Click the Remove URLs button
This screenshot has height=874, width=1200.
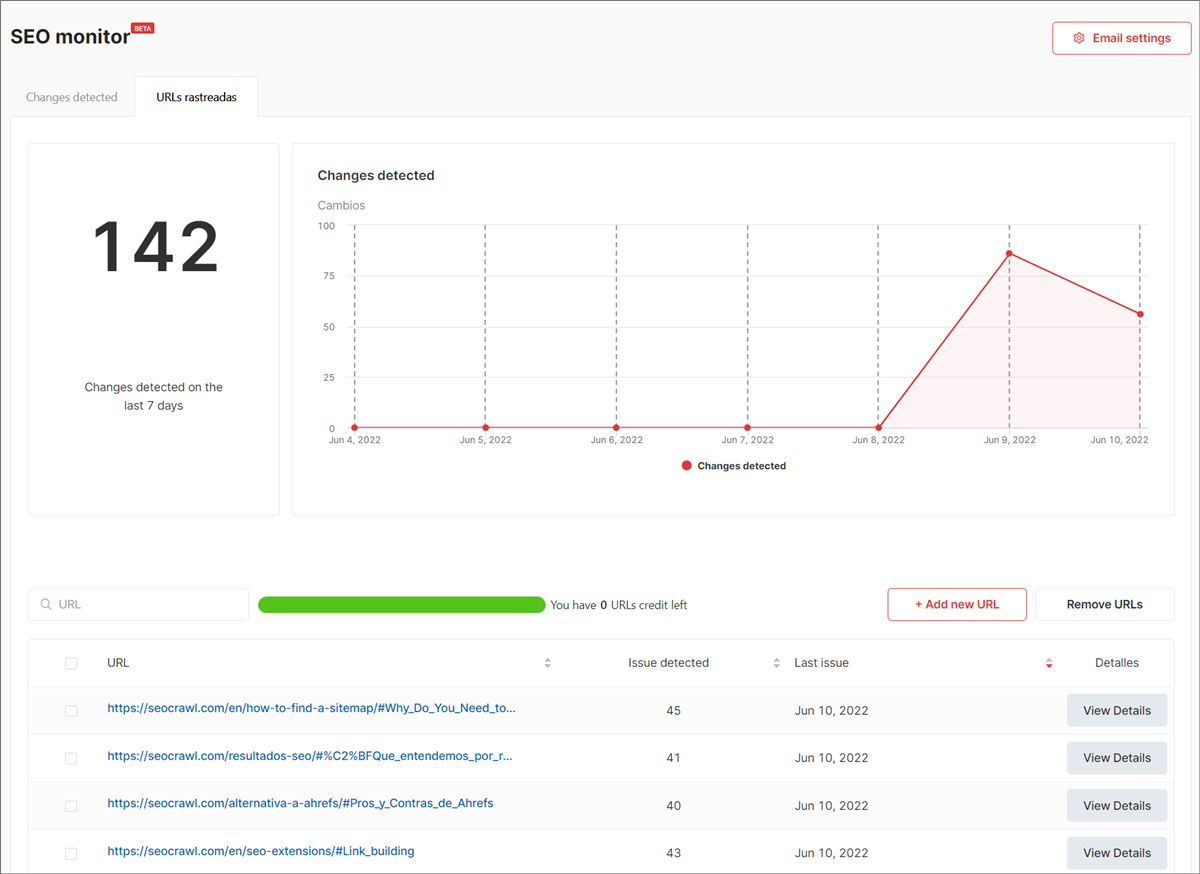coord(1104,604)
